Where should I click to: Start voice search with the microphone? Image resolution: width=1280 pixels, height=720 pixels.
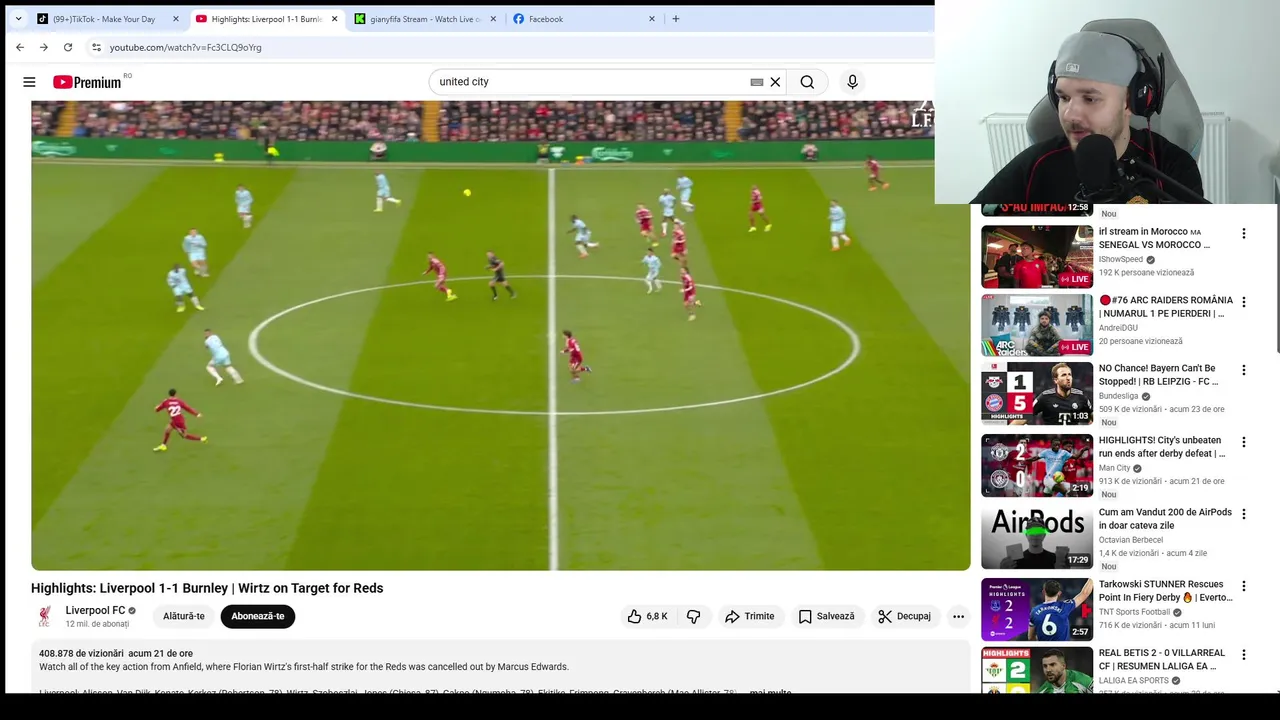coord(852,82)
